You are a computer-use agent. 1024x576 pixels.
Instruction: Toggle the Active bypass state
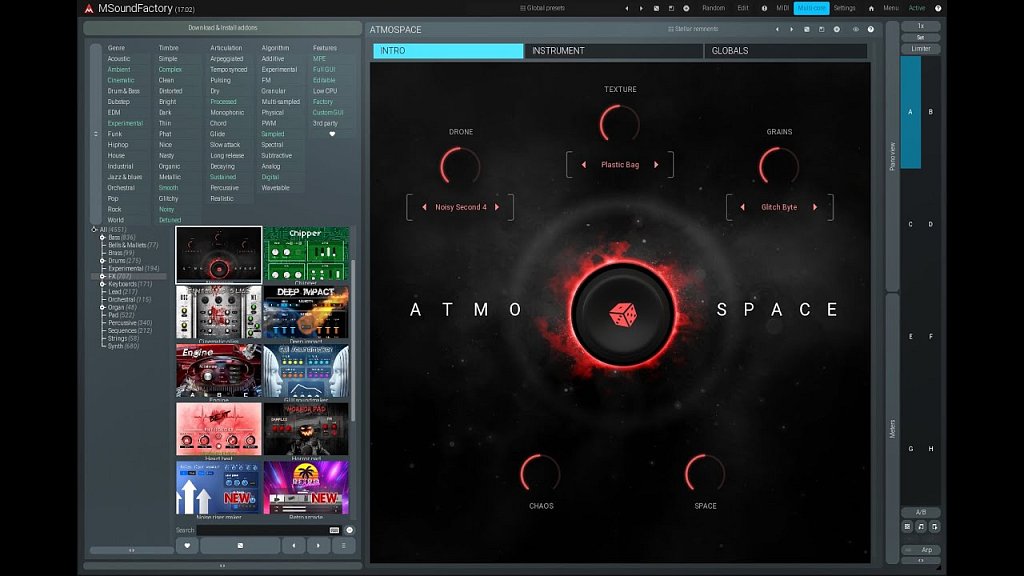(x=917, y=8)
